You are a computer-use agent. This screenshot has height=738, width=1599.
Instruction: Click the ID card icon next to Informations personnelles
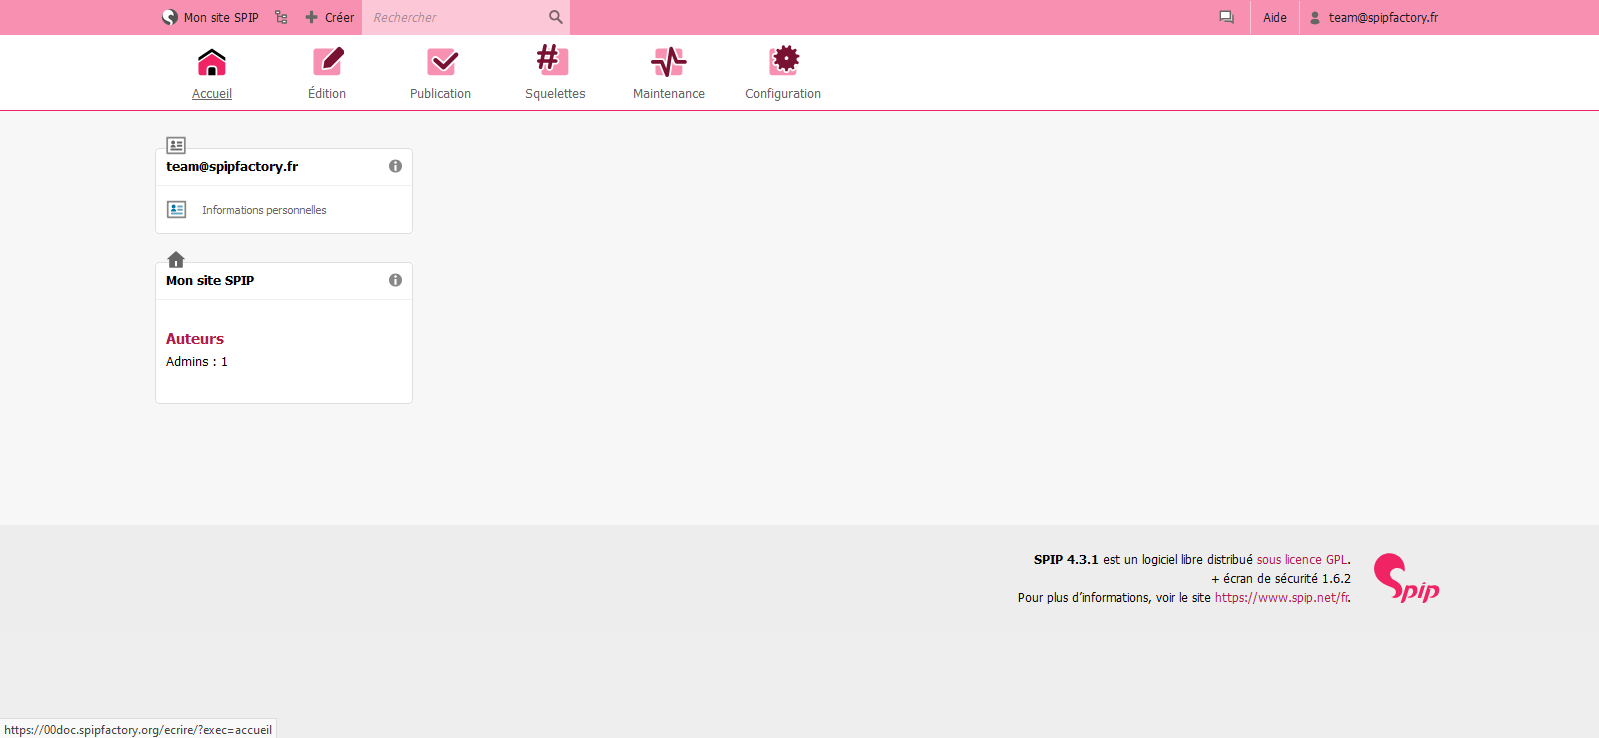[x=177, y=209]
